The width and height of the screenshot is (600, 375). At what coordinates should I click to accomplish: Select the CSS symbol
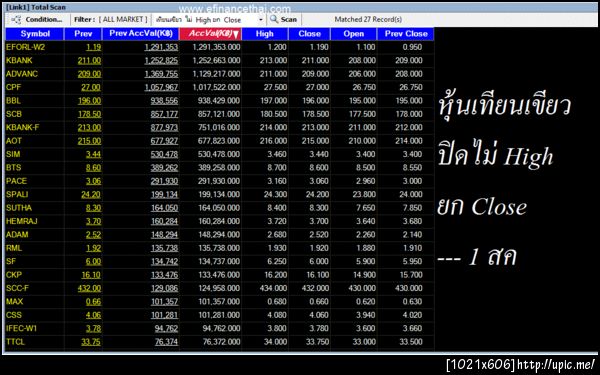[14, 315]
